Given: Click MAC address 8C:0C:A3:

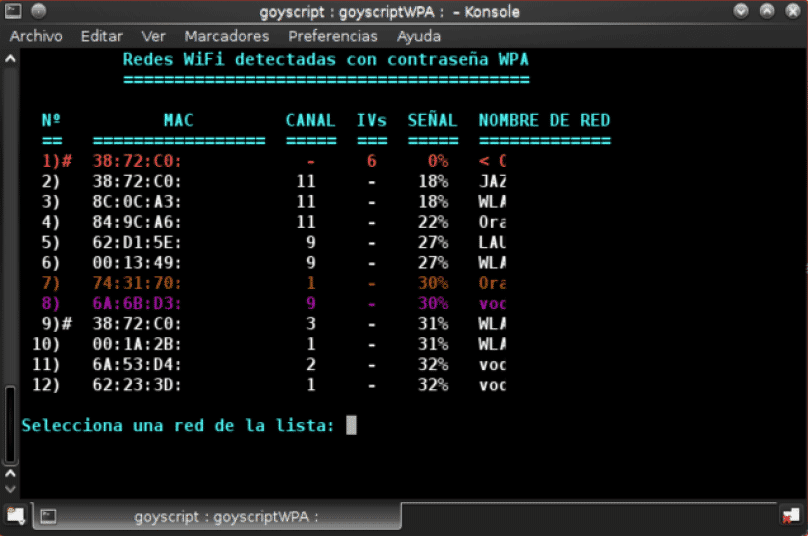Looking at the screenshot, I should coord(137,202).
